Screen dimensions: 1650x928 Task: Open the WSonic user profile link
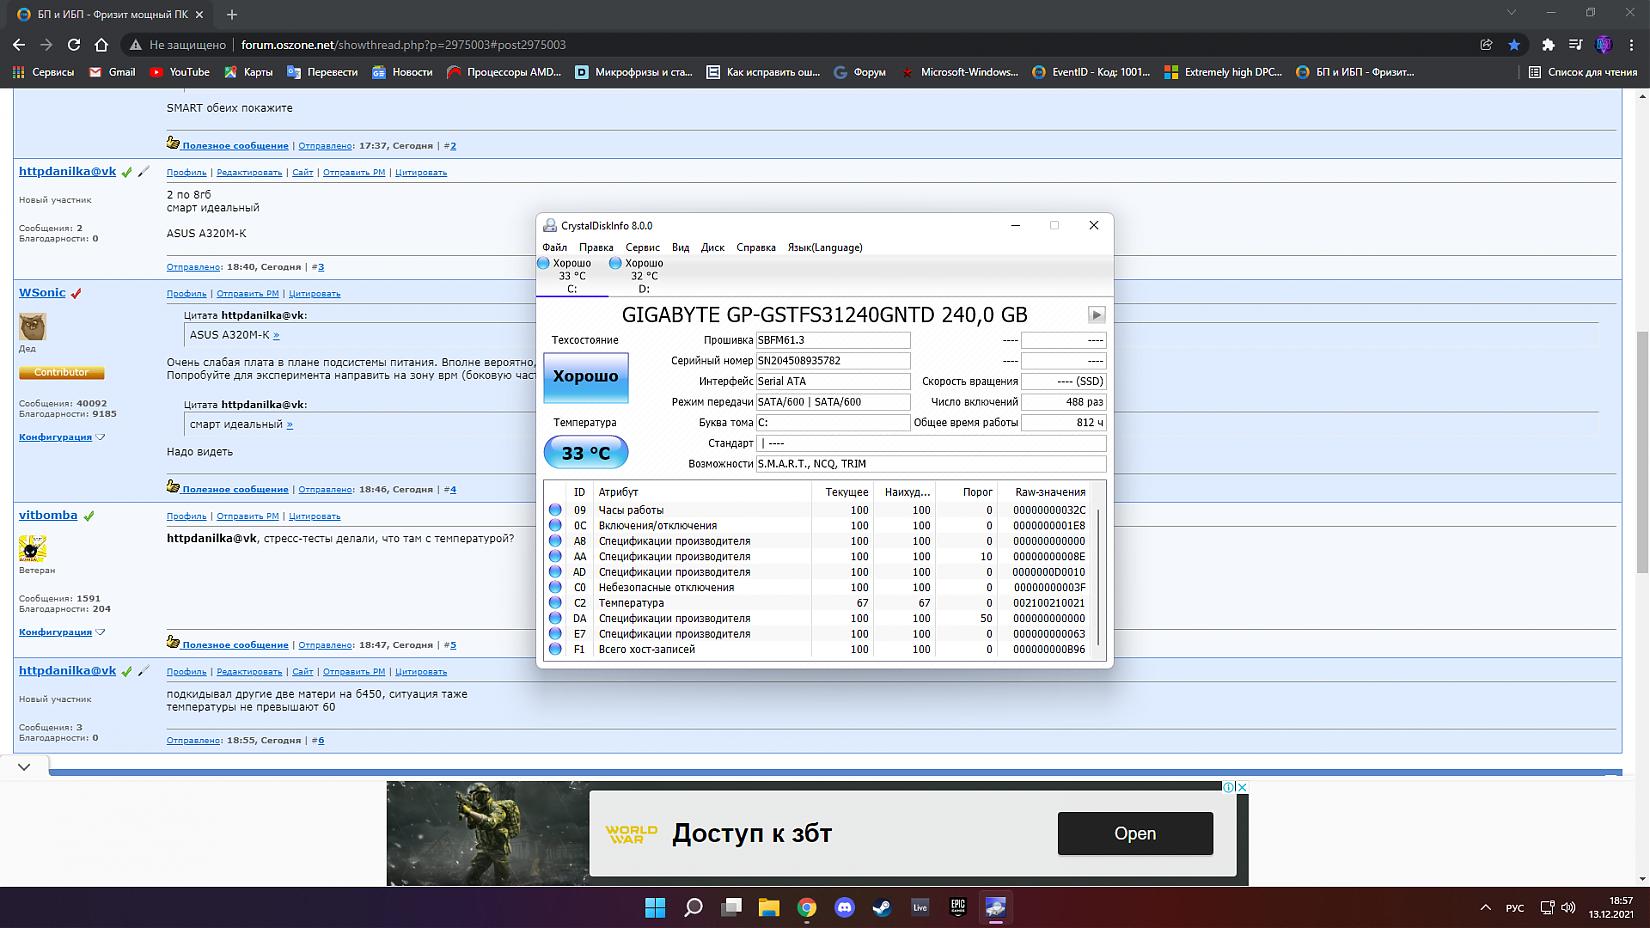42,293
